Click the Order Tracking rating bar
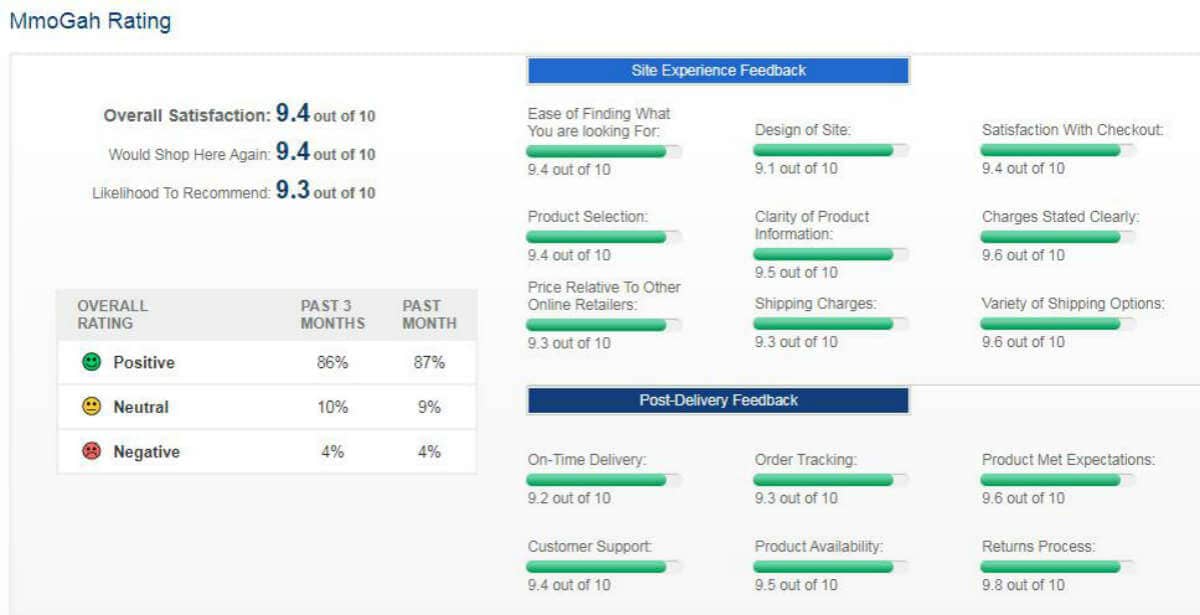 pyautogui.click(x=831, y=480)
